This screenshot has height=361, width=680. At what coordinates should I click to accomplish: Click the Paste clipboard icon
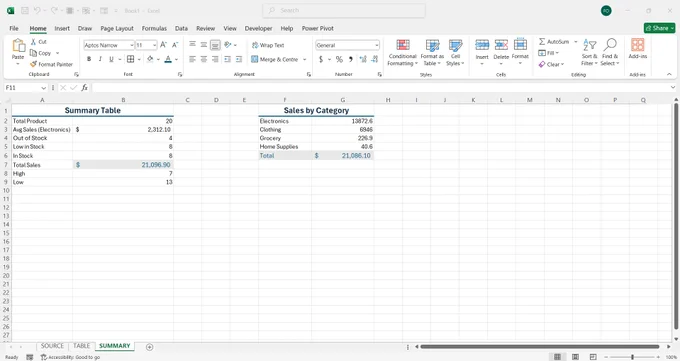point(18,45)
